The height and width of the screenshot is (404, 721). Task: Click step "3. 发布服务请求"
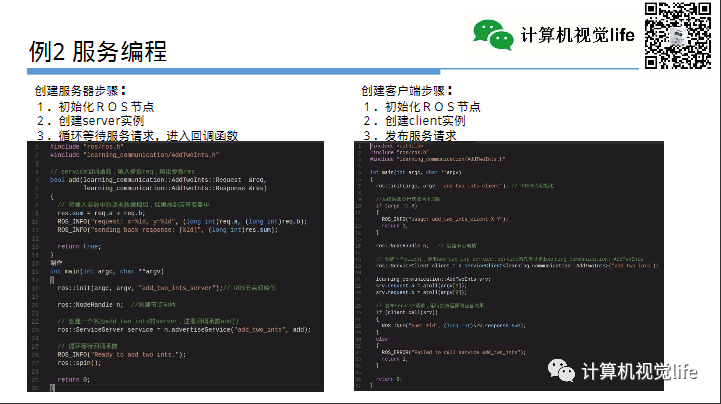point(410,136)
